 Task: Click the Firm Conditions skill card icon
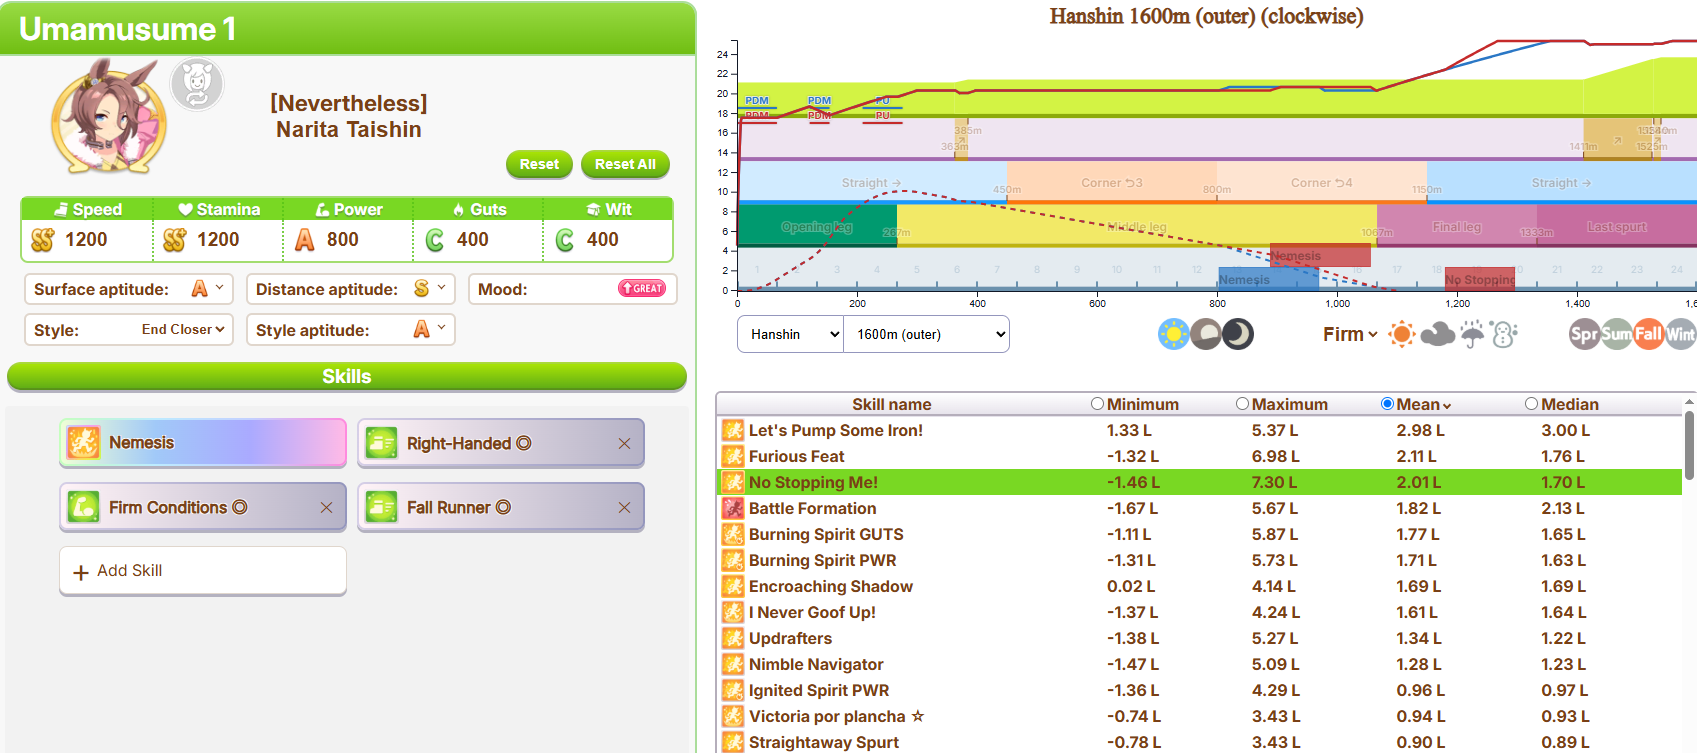[x=84, y=507]
